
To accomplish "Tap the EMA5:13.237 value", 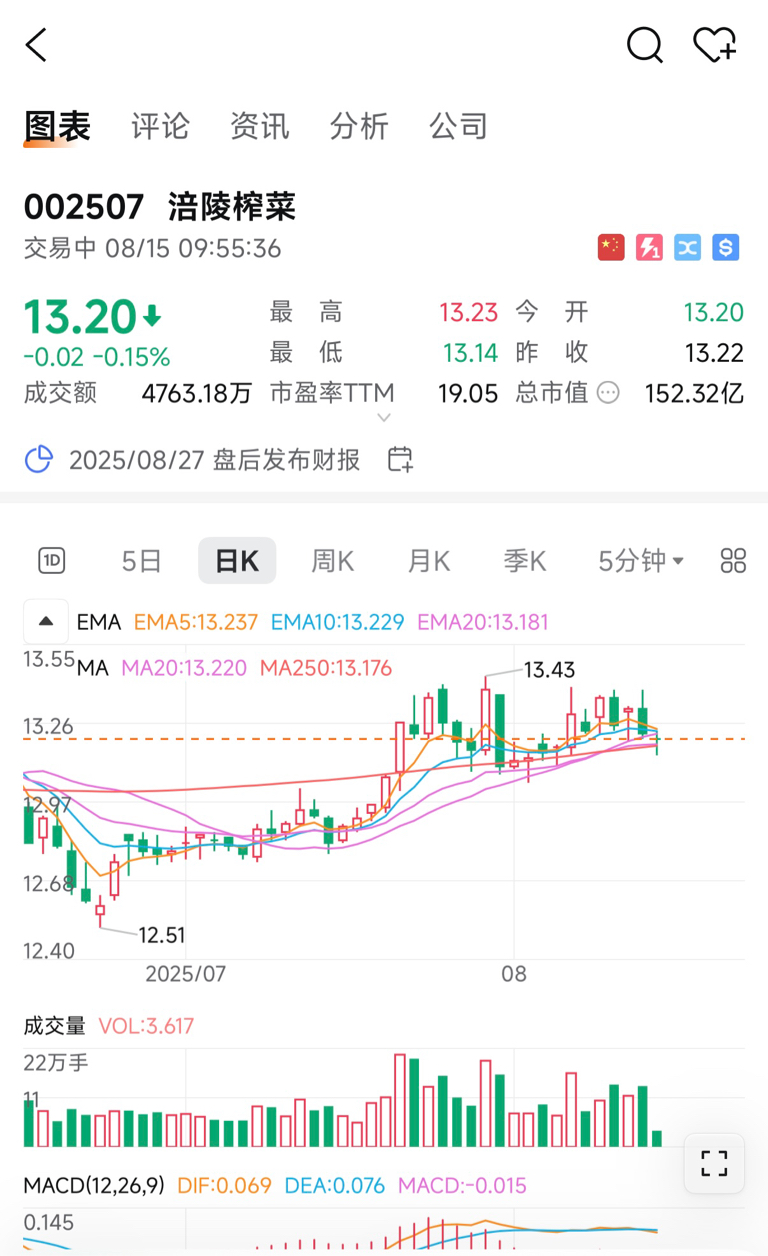I will (196, 622).
